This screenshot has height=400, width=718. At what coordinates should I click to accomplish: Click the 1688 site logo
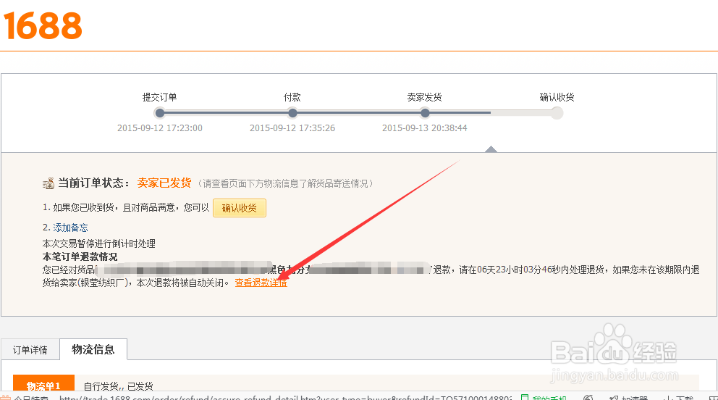pos(43,26)
